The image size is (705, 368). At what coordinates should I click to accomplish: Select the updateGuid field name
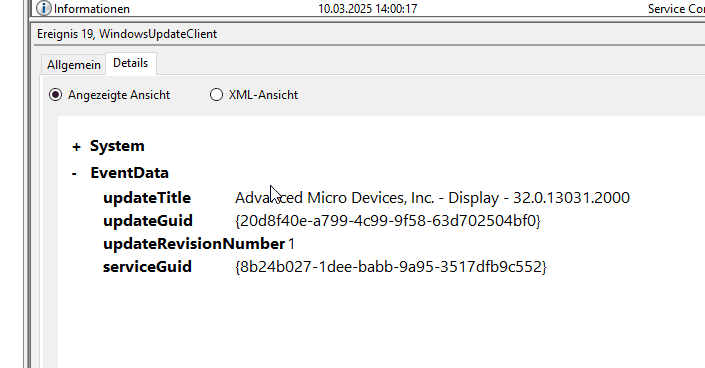coord(148,221)
